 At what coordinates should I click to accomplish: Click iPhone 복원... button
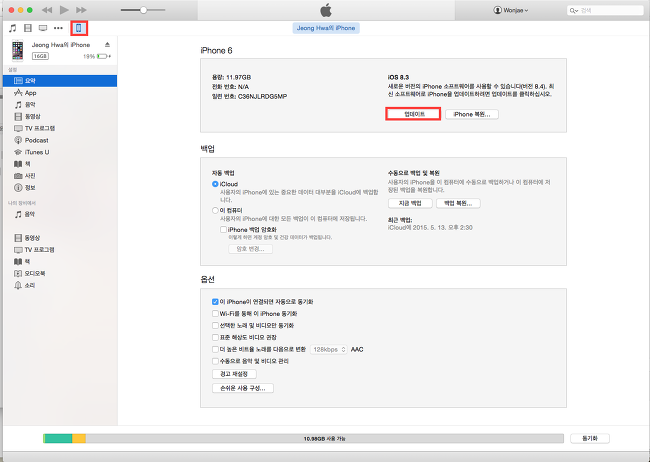[x=472, y=114]
